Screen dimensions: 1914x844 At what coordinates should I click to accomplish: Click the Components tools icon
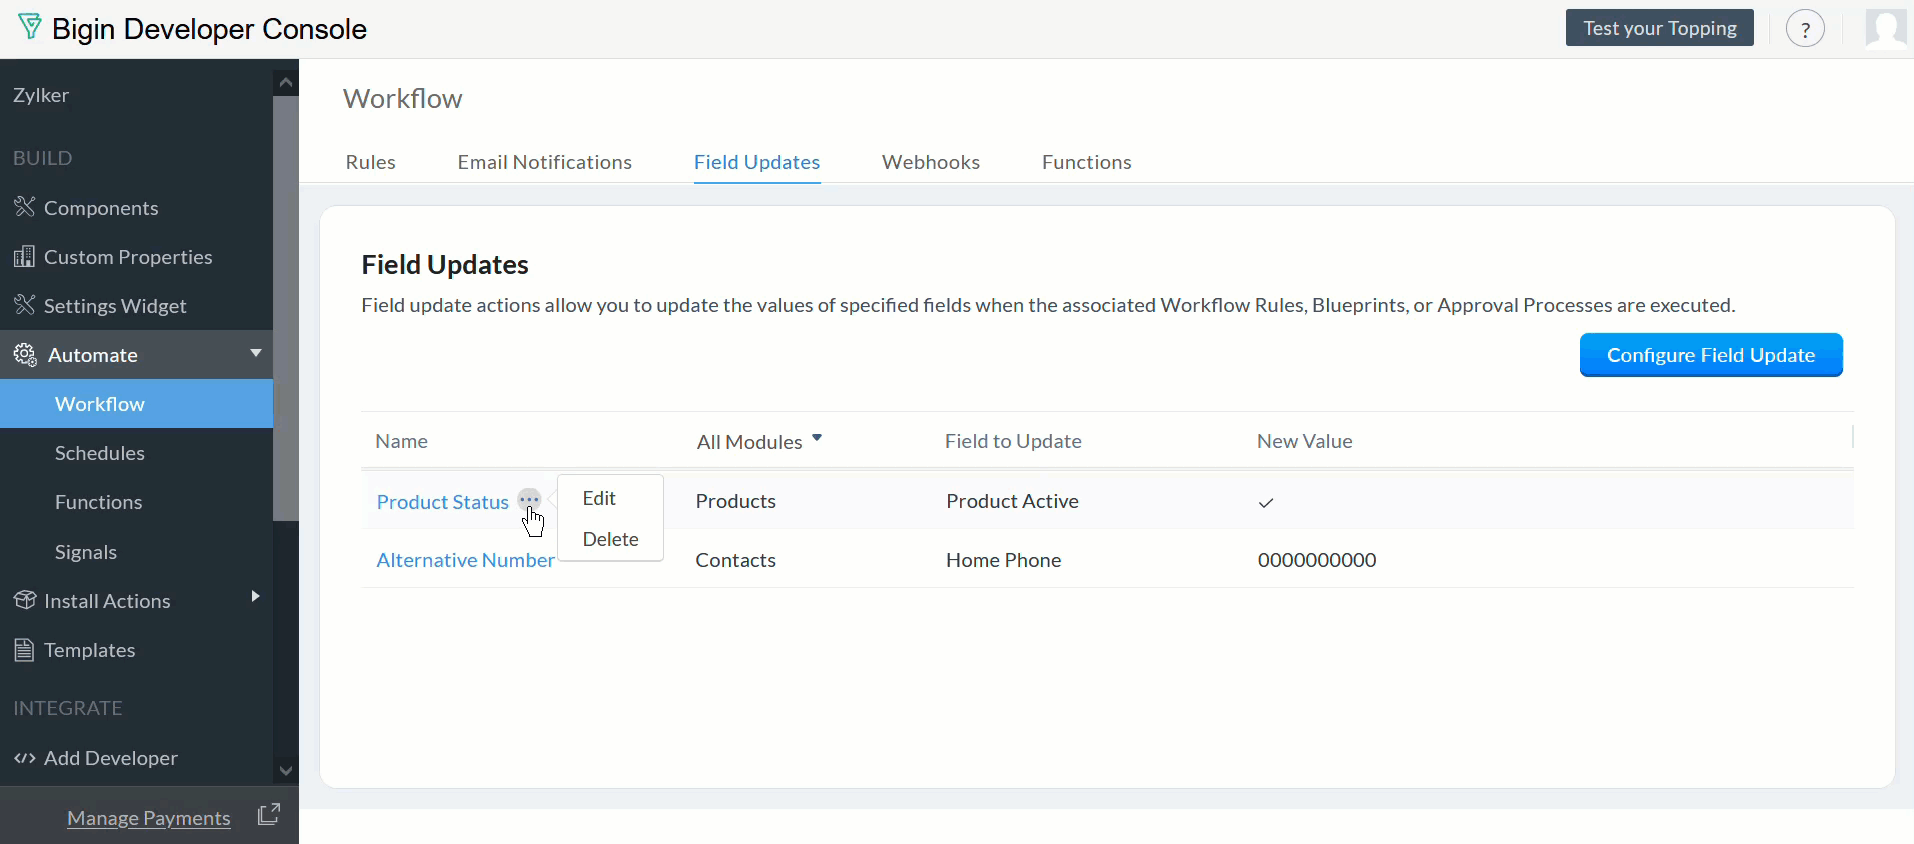[x=25, y=207]
